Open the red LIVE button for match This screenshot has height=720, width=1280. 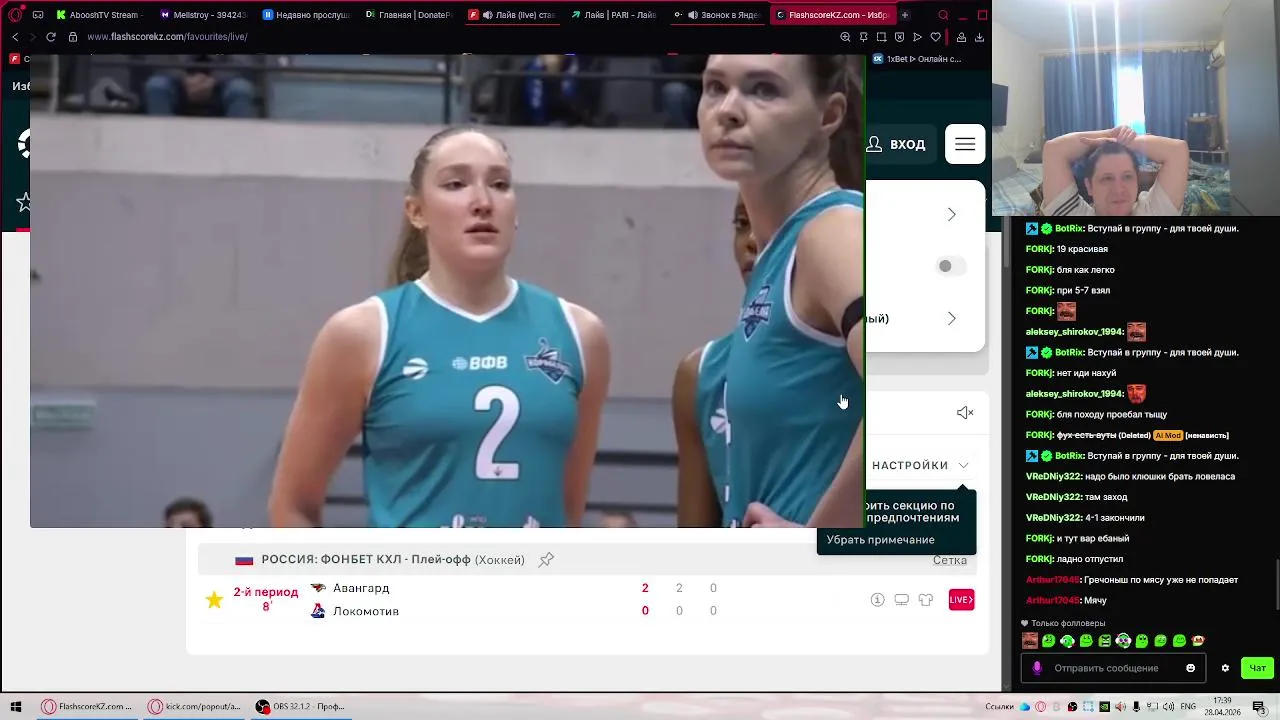point(961,600)
